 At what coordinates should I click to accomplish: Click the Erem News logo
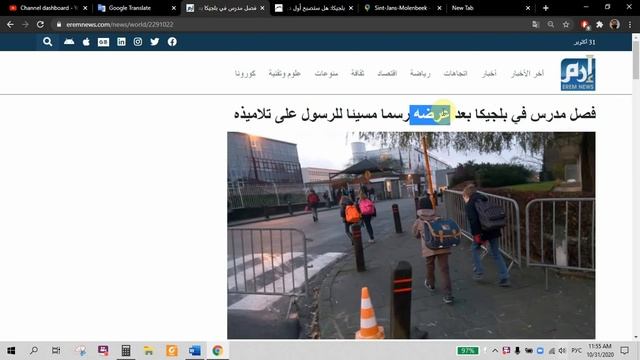[x=578, y=73]
